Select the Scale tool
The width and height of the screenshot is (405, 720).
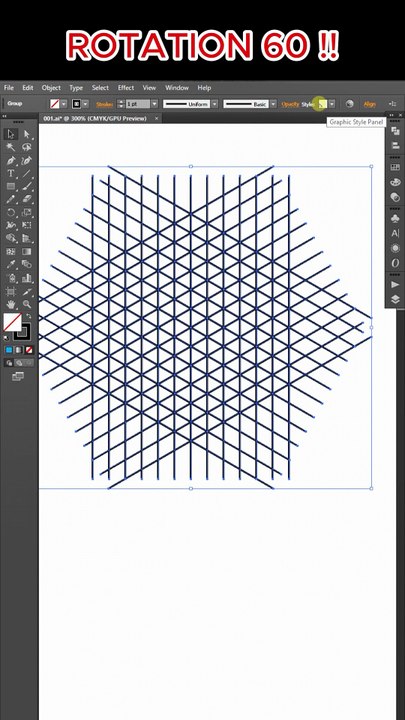[x=27, y=213]
